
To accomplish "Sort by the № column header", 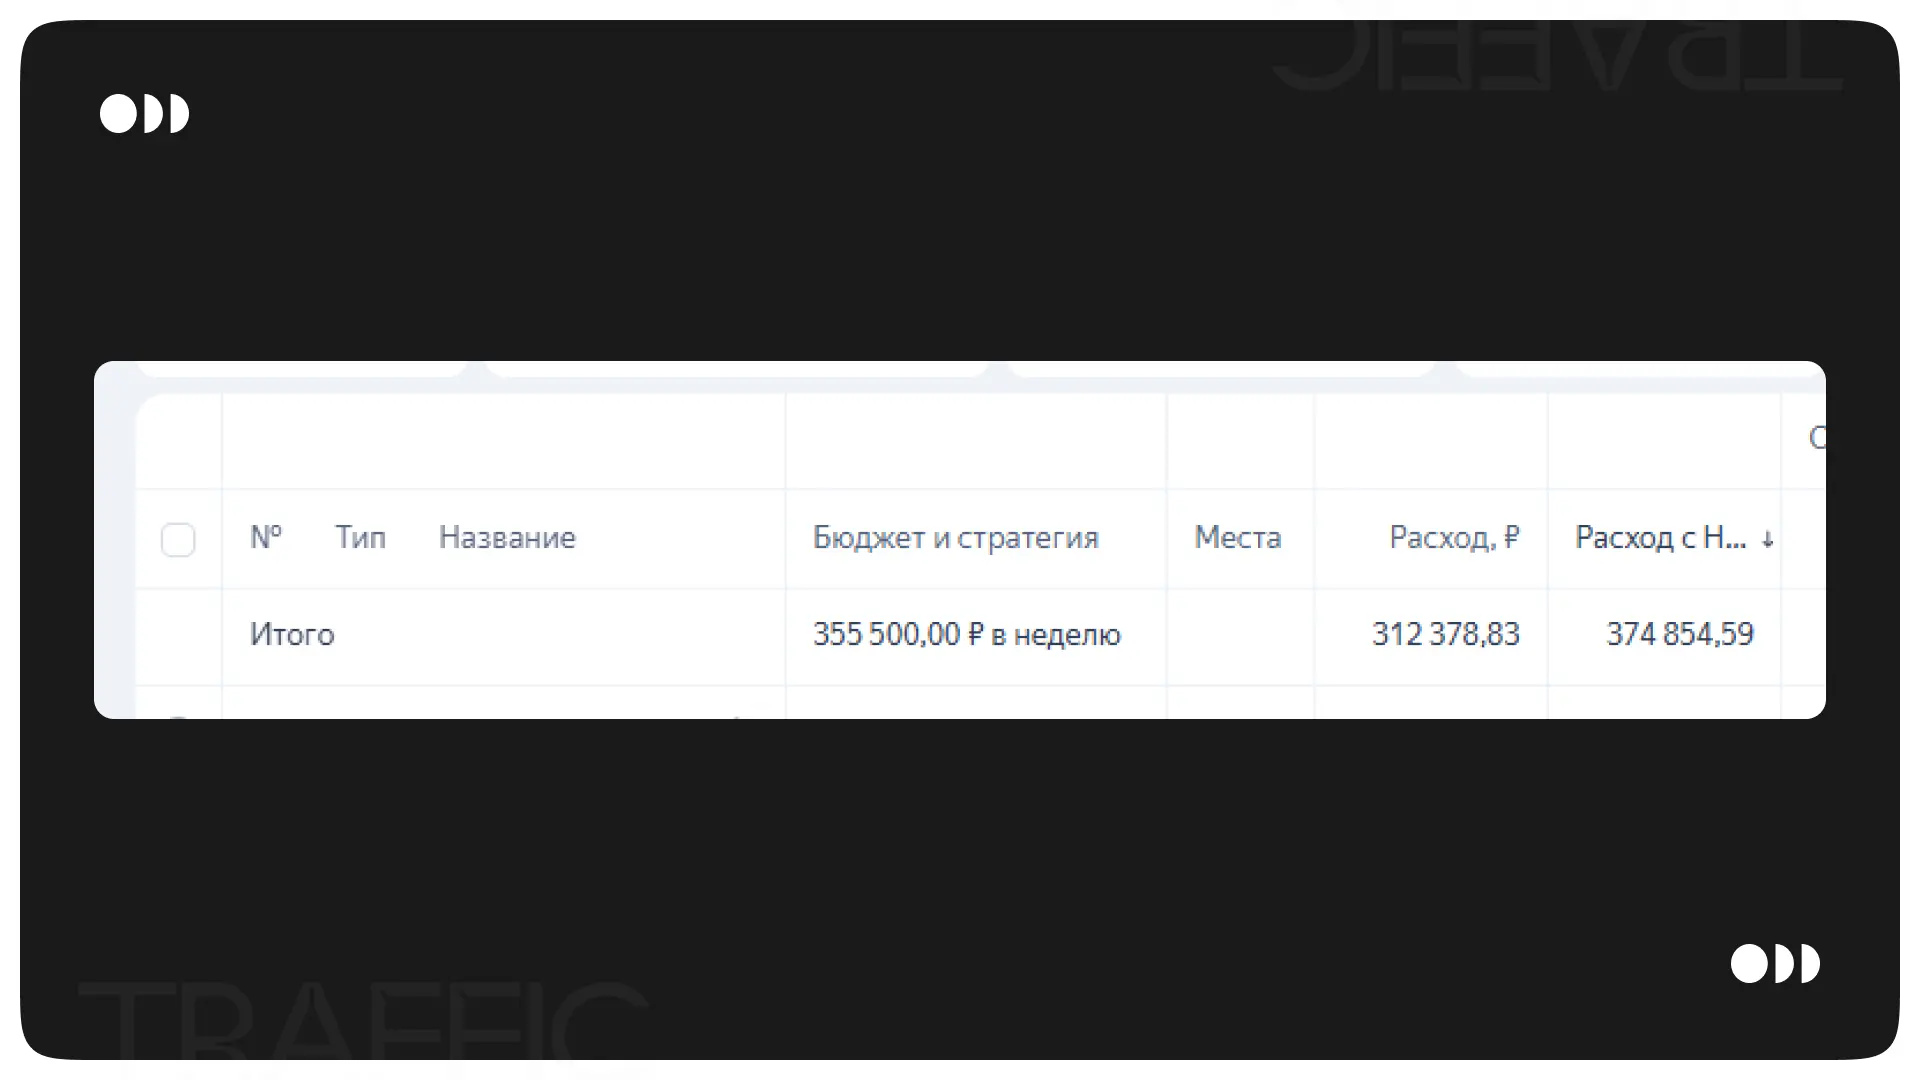I will coord(266,538).
